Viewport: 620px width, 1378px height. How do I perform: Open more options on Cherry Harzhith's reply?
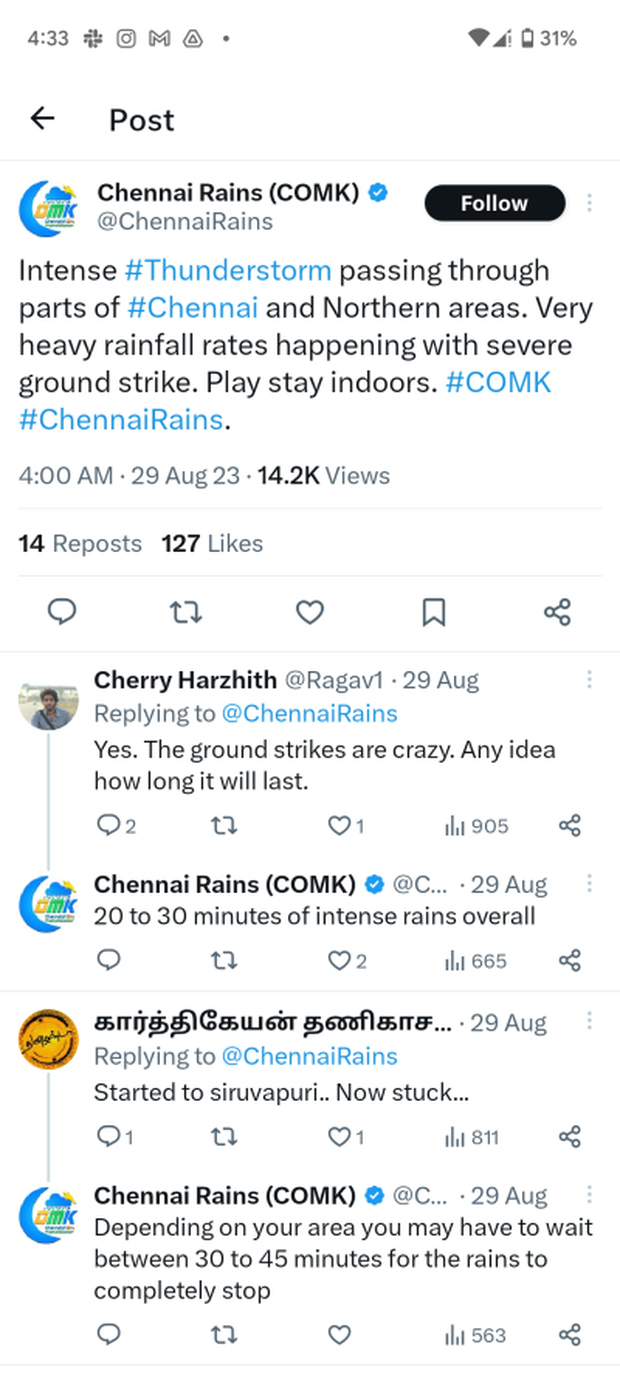pos(589,680)
